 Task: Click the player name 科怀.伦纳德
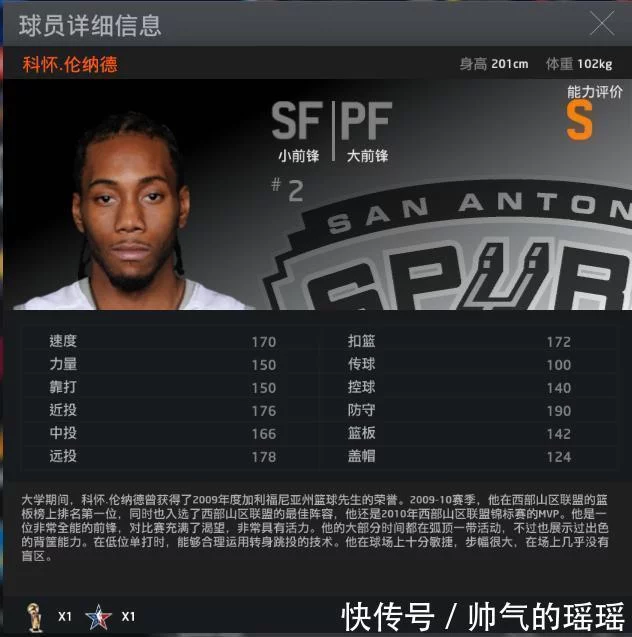70,64
